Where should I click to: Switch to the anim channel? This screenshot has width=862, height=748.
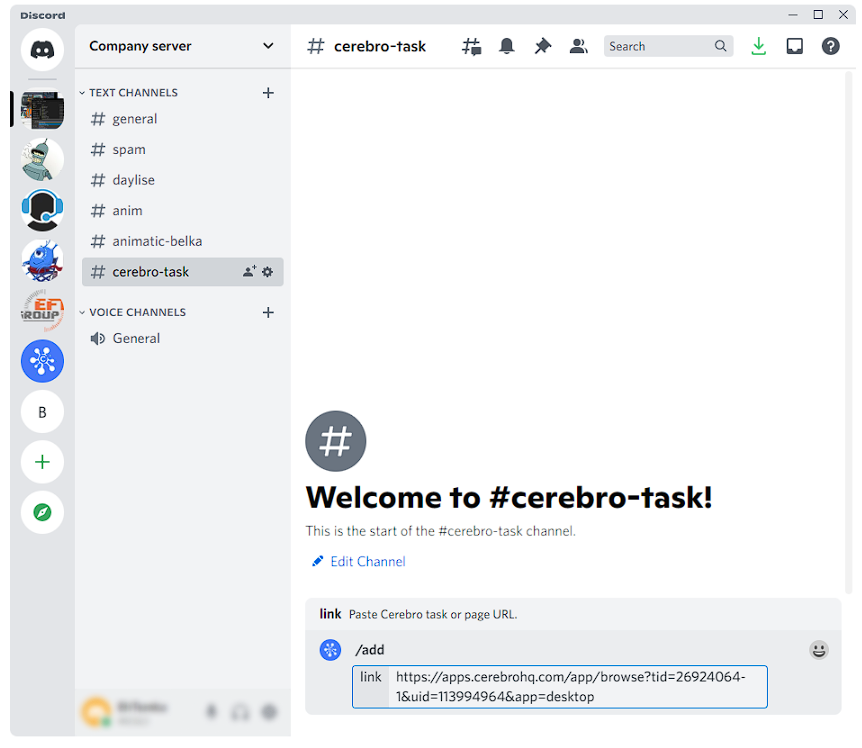[183, 210]
